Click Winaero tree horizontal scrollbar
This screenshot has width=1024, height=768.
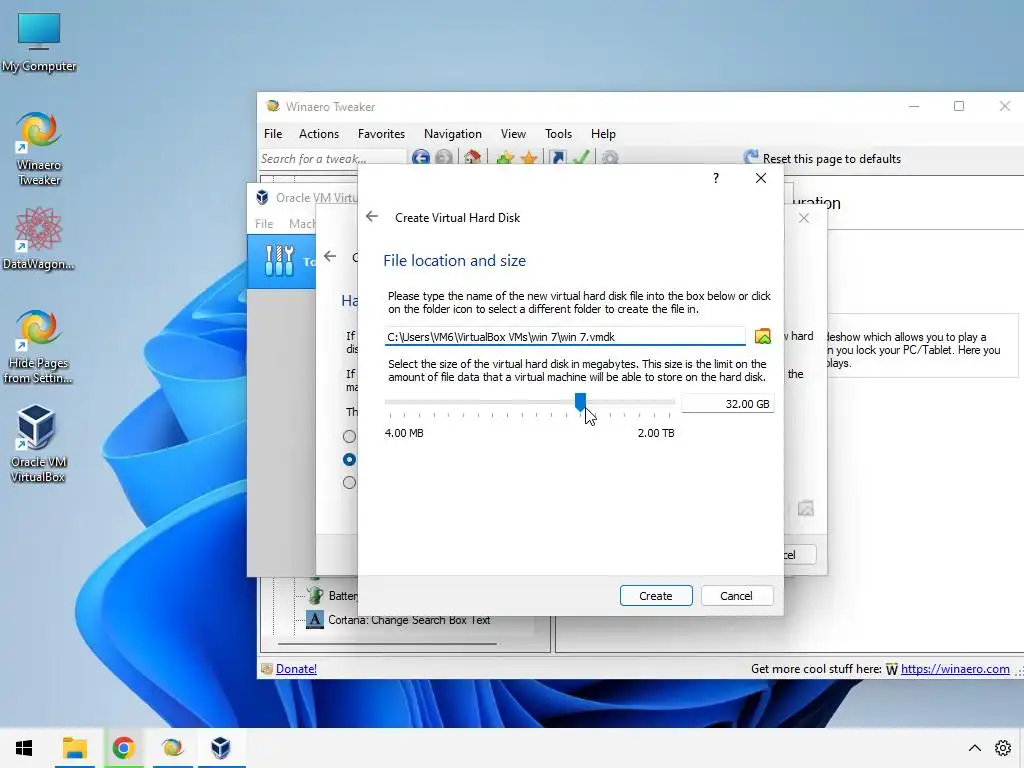(x=387, y=644)
